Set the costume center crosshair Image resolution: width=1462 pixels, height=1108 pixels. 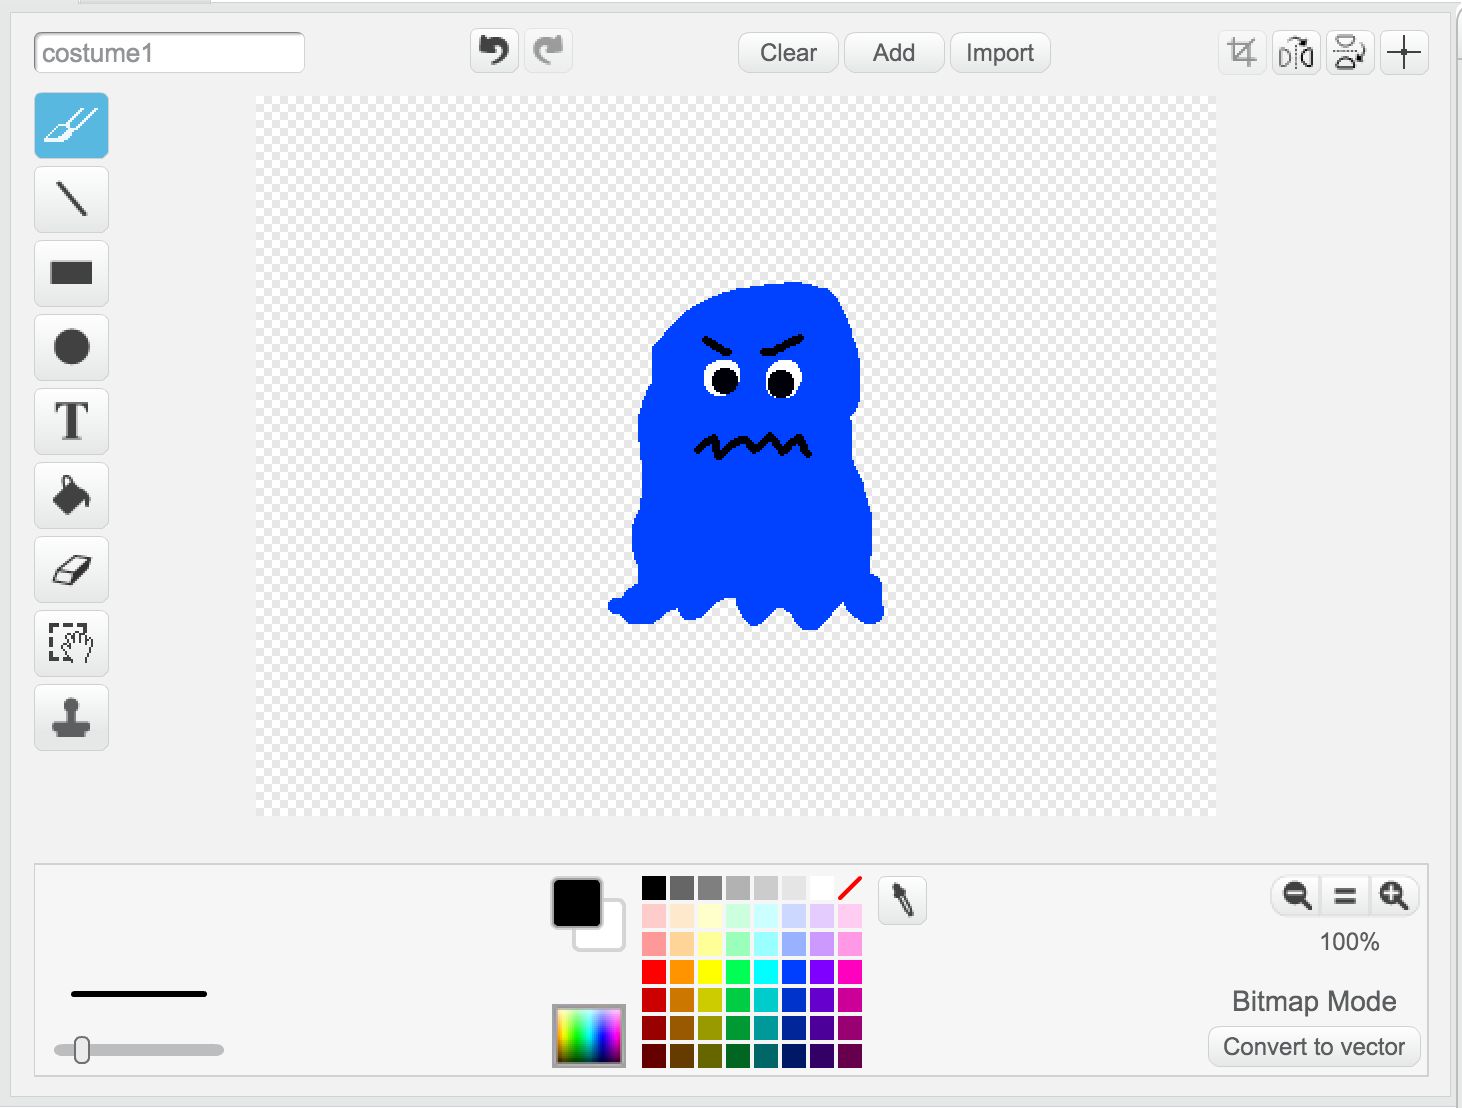1404,52
